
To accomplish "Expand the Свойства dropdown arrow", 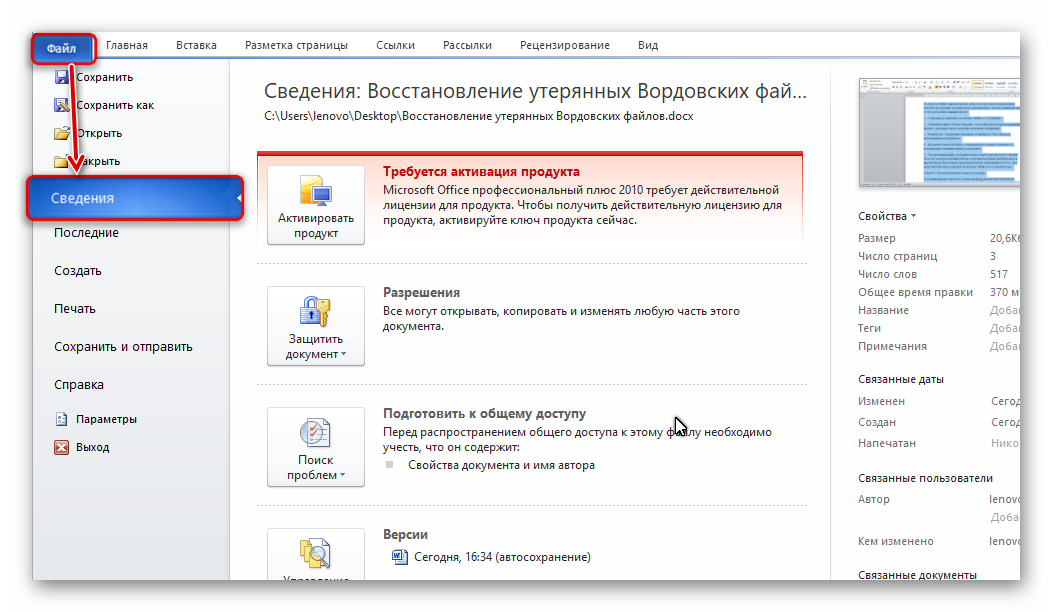I will point(913,216).
